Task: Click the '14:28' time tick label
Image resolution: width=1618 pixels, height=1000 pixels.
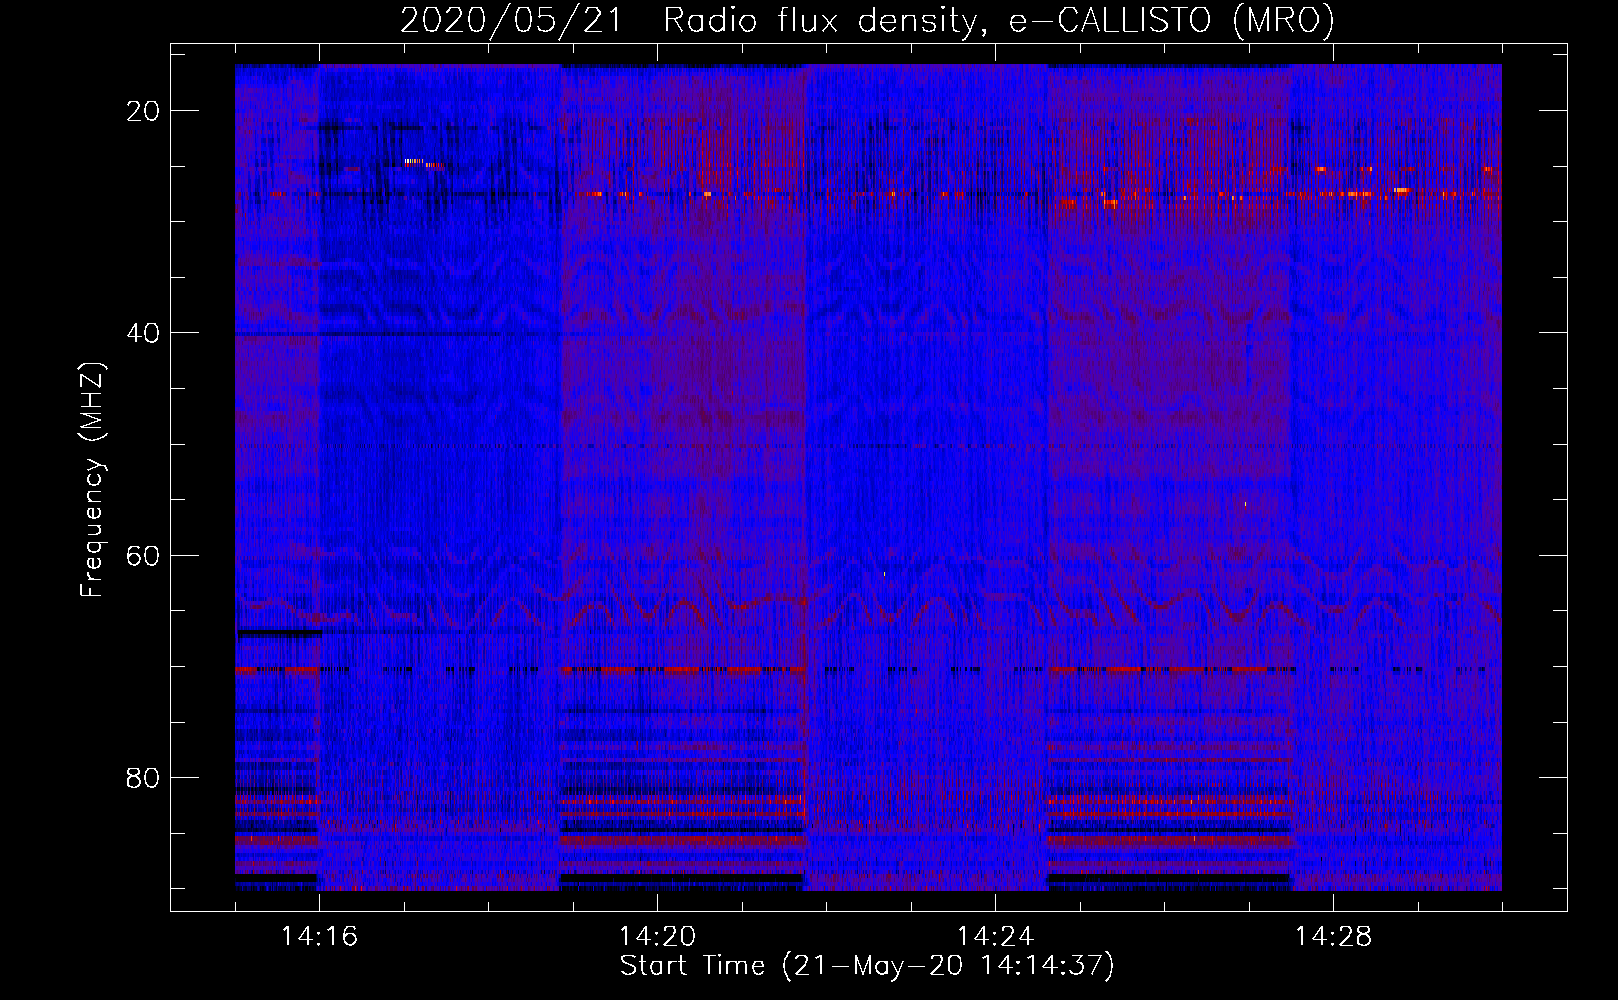Action: 1333,937
